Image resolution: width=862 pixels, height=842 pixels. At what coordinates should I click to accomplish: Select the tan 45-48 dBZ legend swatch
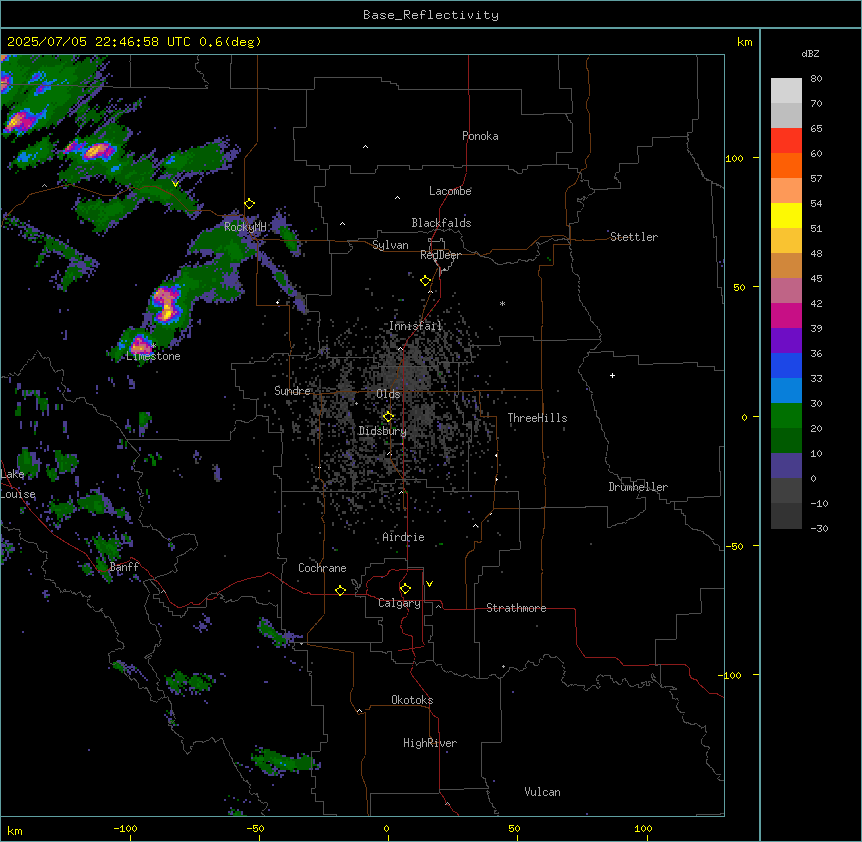(786, 265)
